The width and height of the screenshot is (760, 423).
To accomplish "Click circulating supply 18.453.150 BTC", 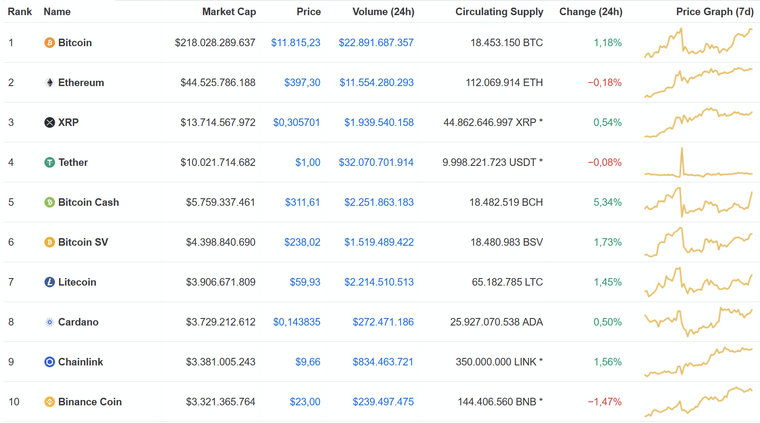I will (x=507, y=43).
